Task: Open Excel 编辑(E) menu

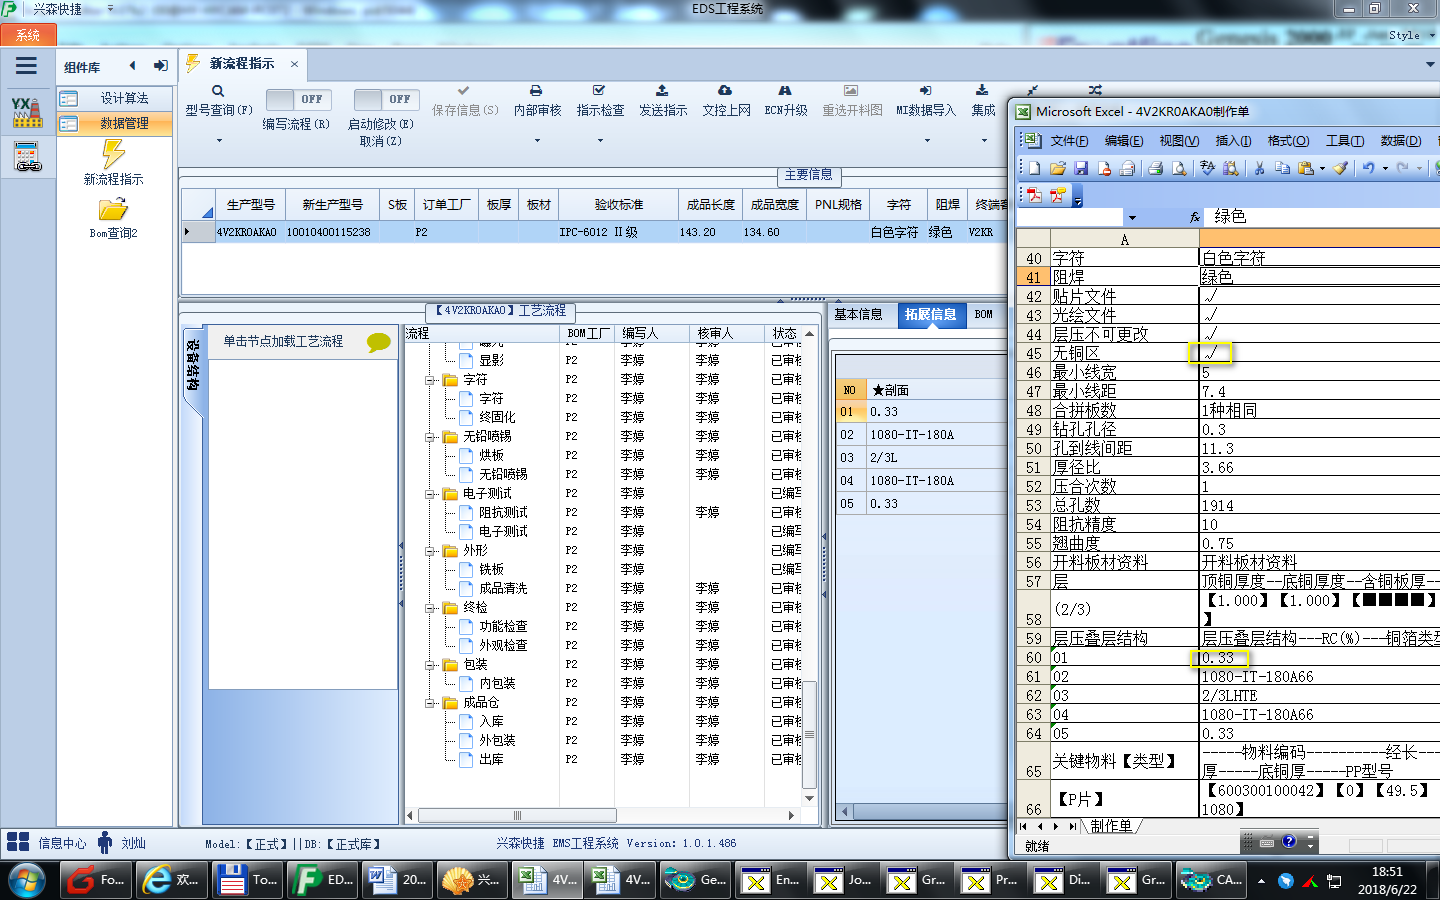Action: pyautogui.click(x=1124, y=141)
